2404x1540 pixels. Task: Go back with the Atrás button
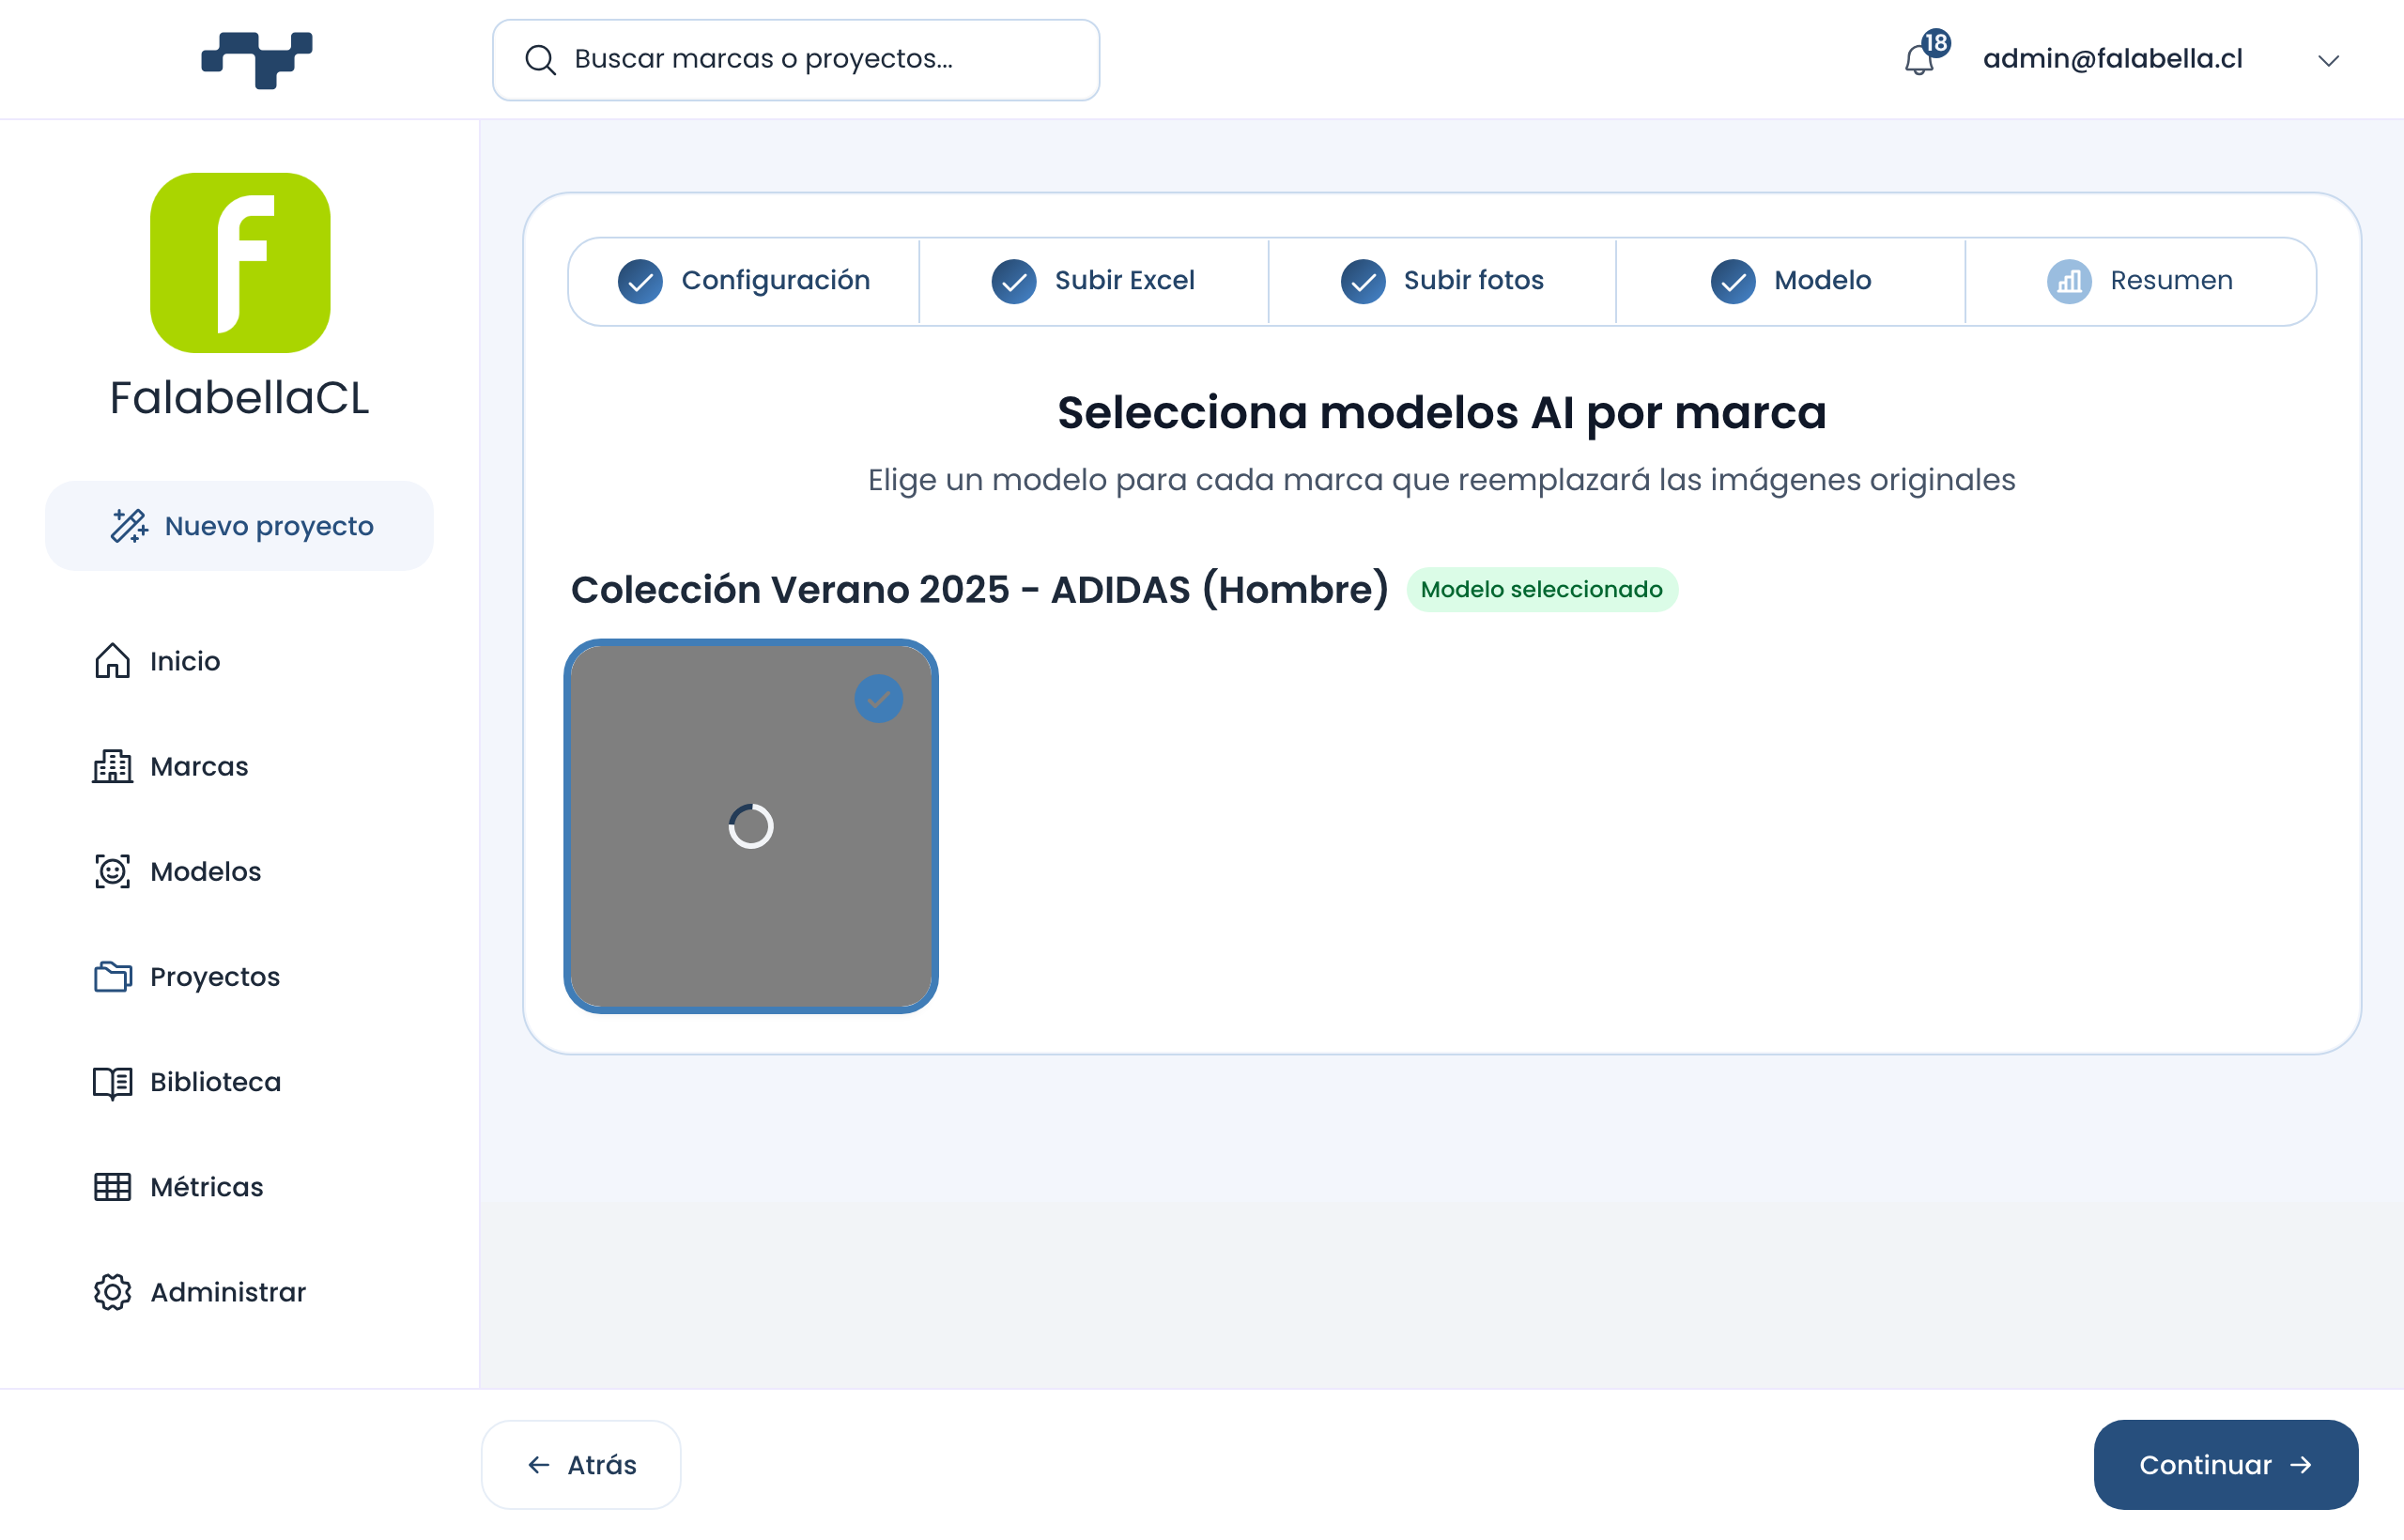[581, 1465]
